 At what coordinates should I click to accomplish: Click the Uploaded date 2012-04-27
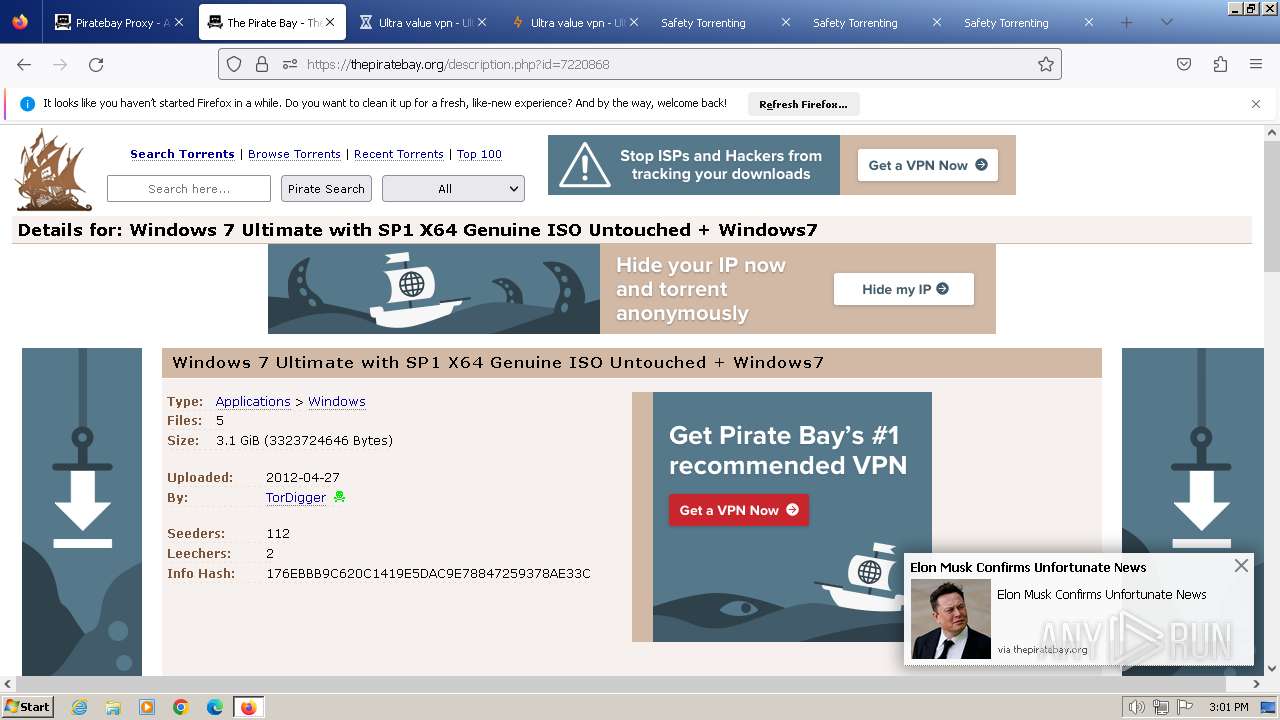(x=303, y=477)
